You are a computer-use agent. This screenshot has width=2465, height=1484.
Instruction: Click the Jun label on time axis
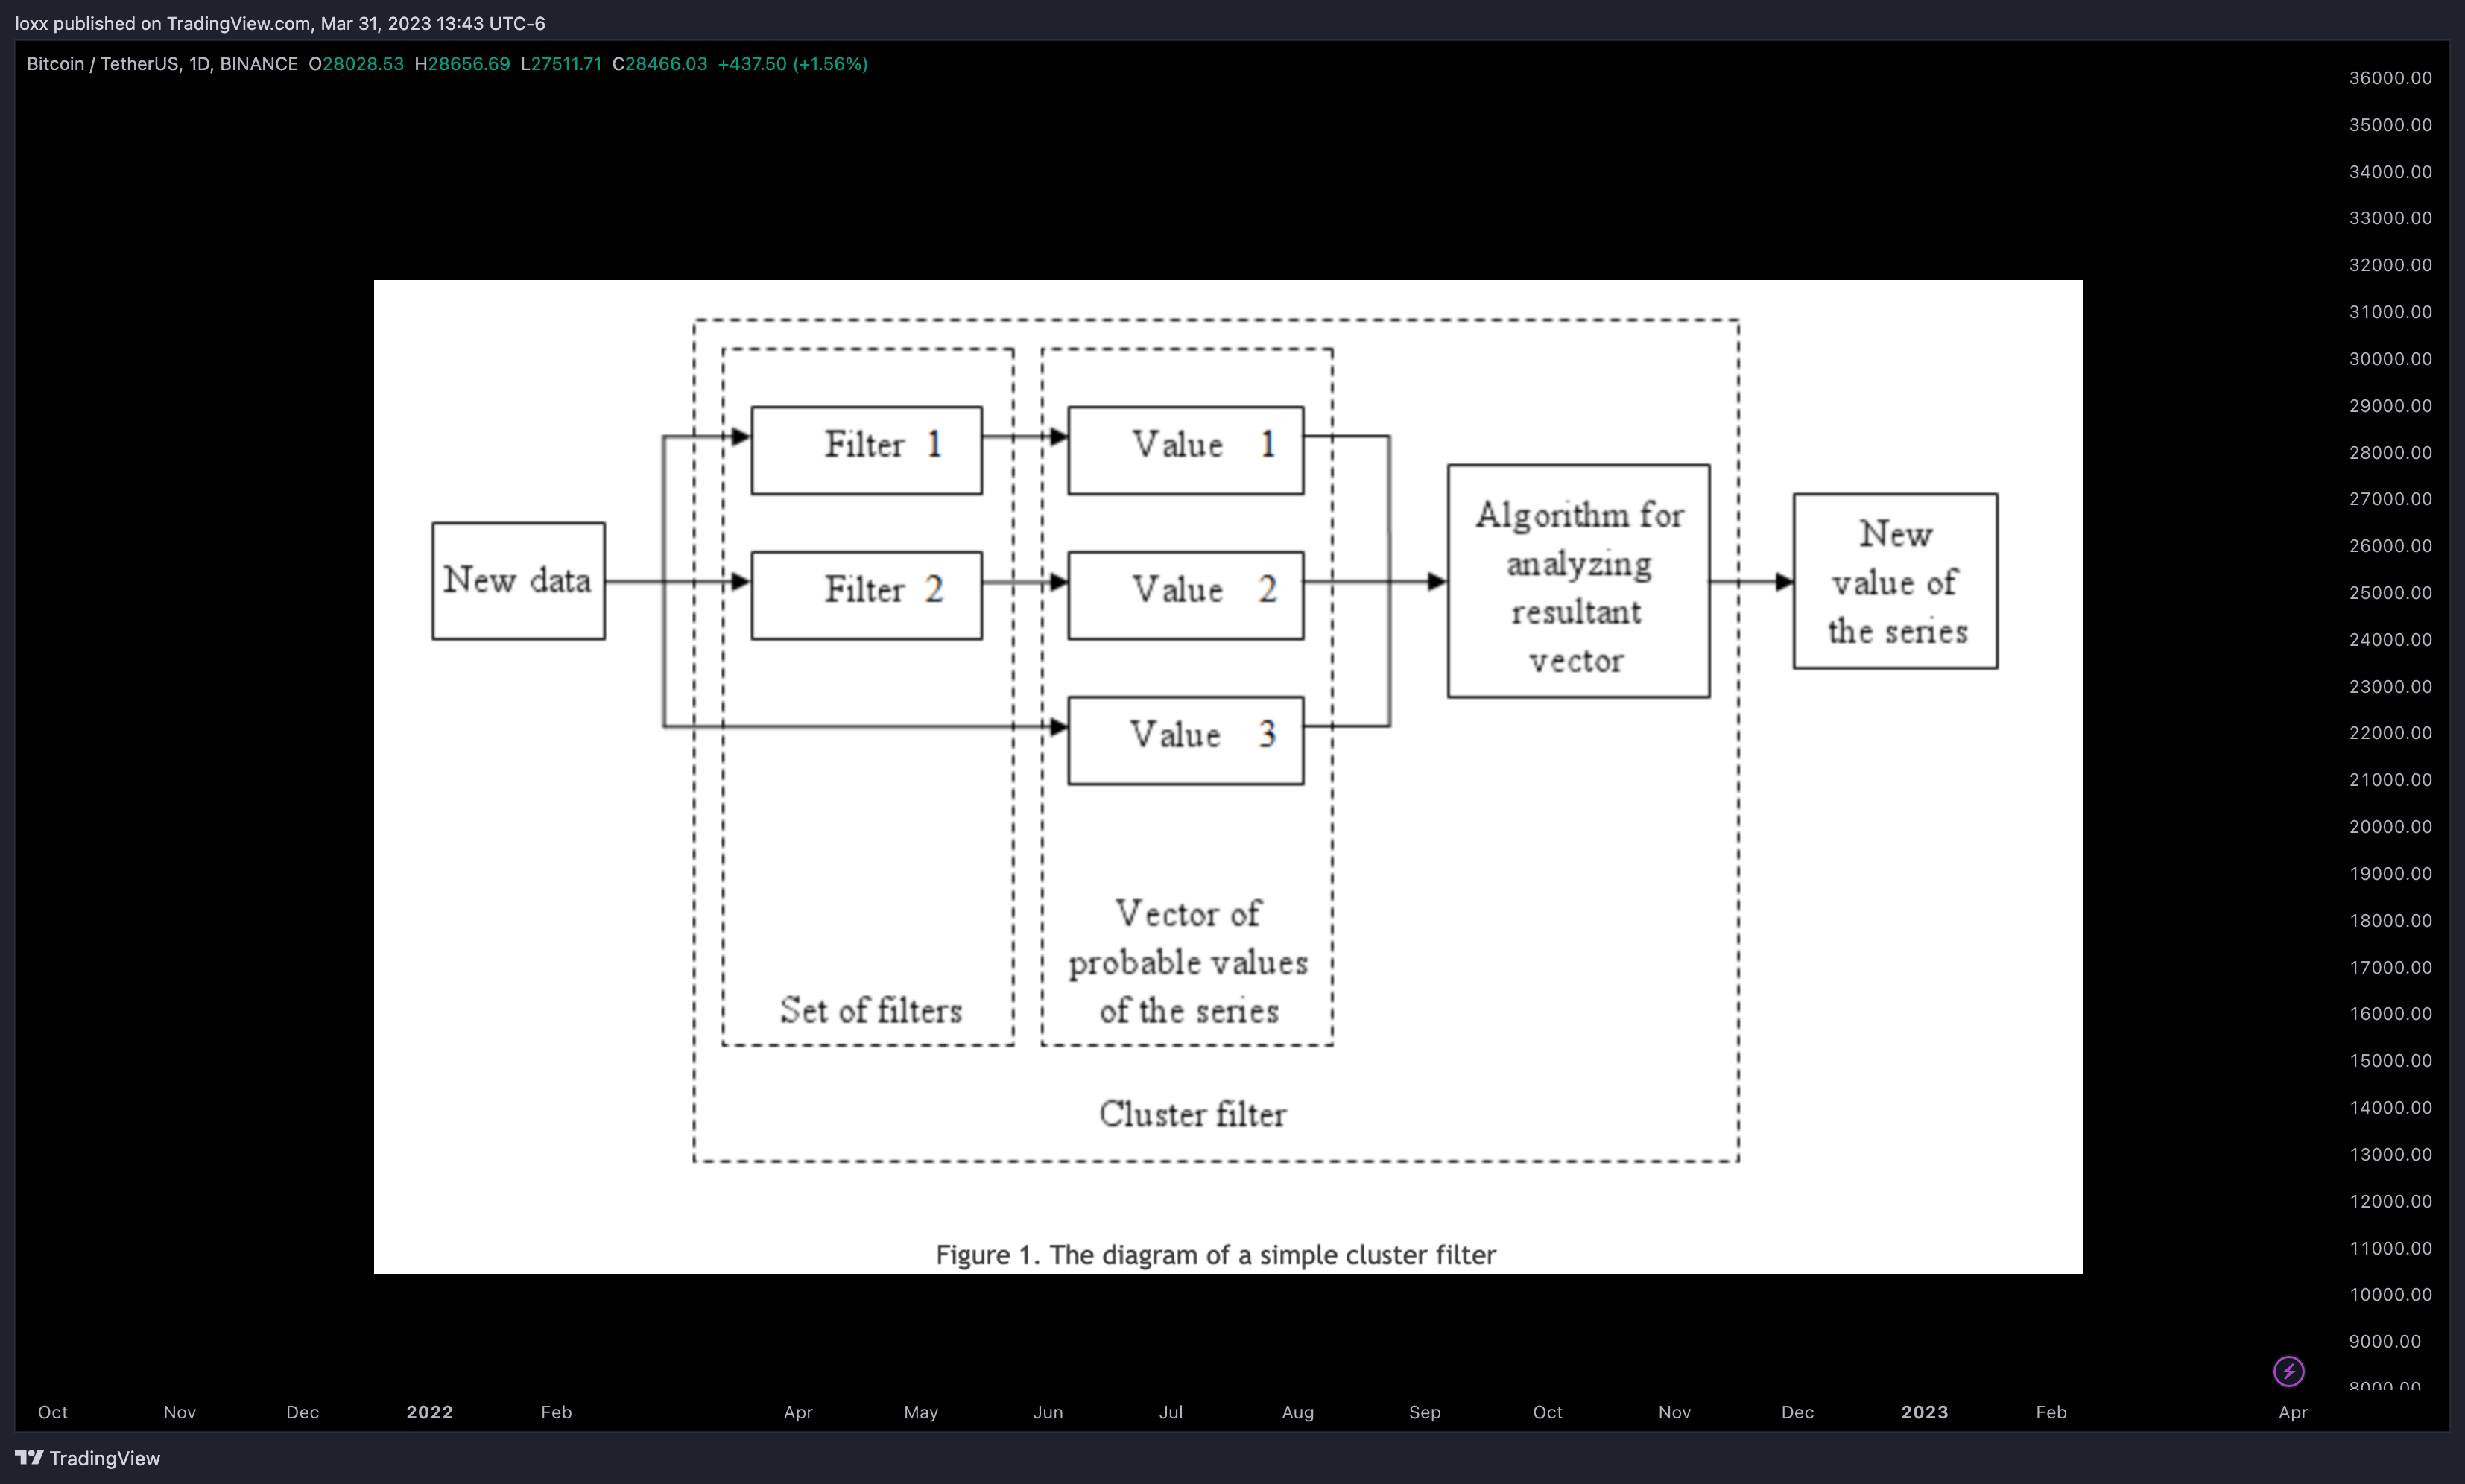(1048, 1412)
